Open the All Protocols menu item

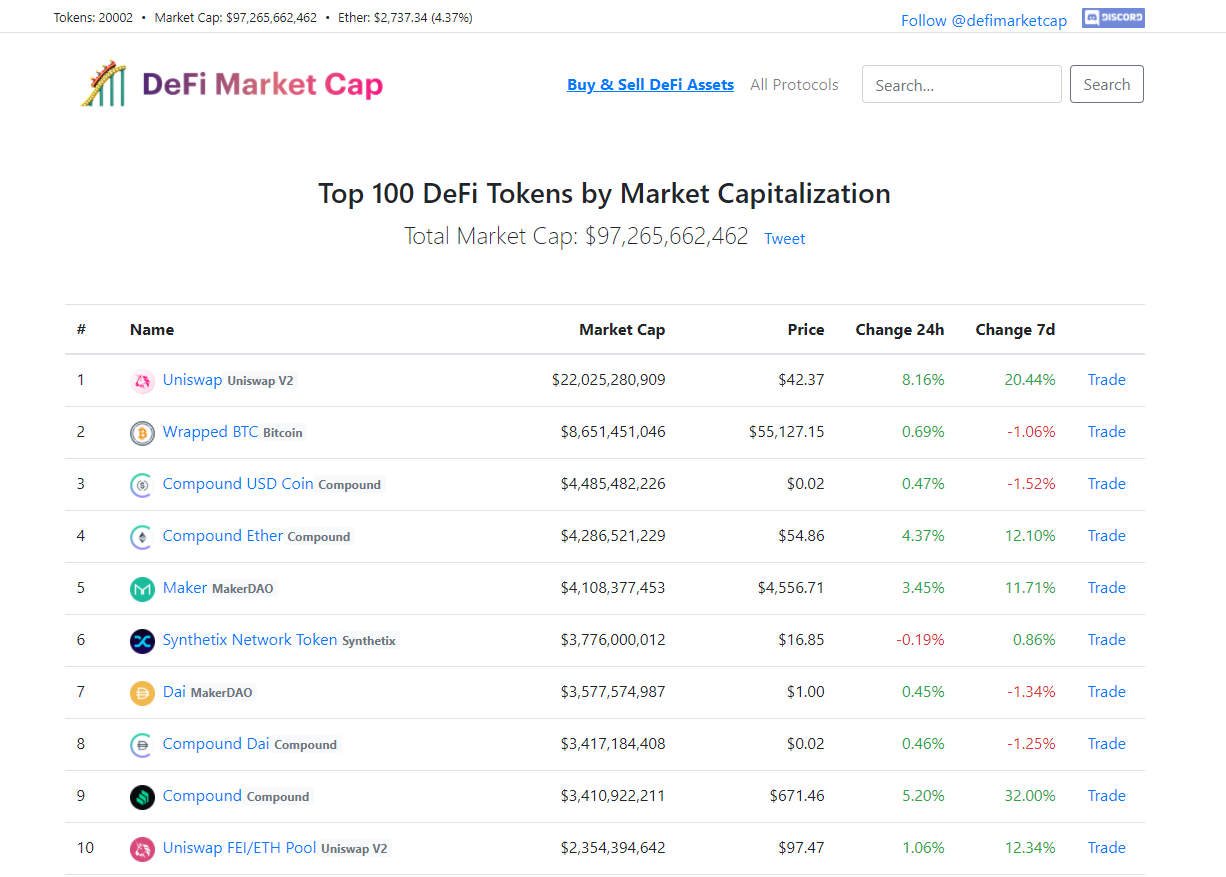tap(794, 85)
